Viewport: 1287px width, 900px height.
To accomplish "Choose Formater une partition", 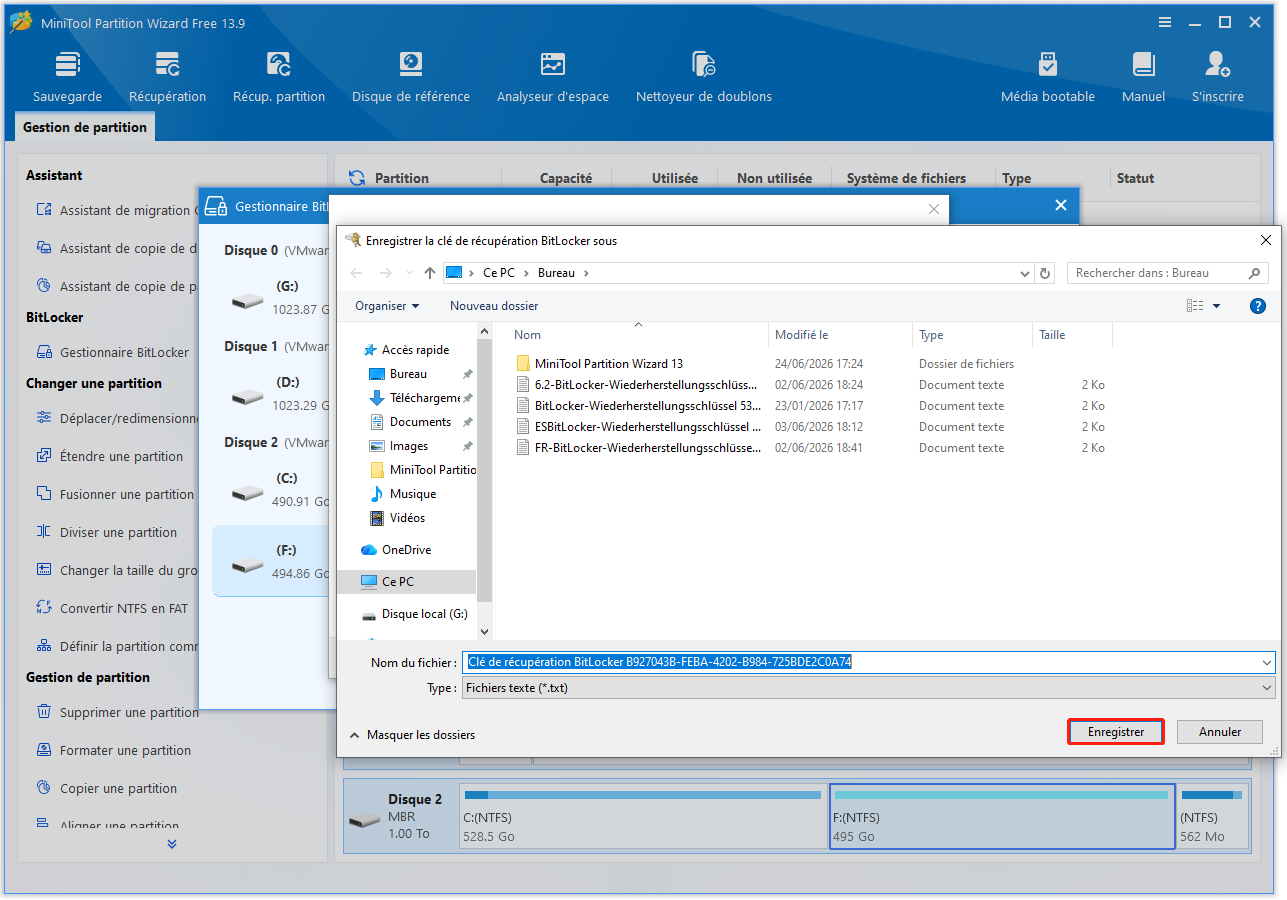I will click(112, 750).
